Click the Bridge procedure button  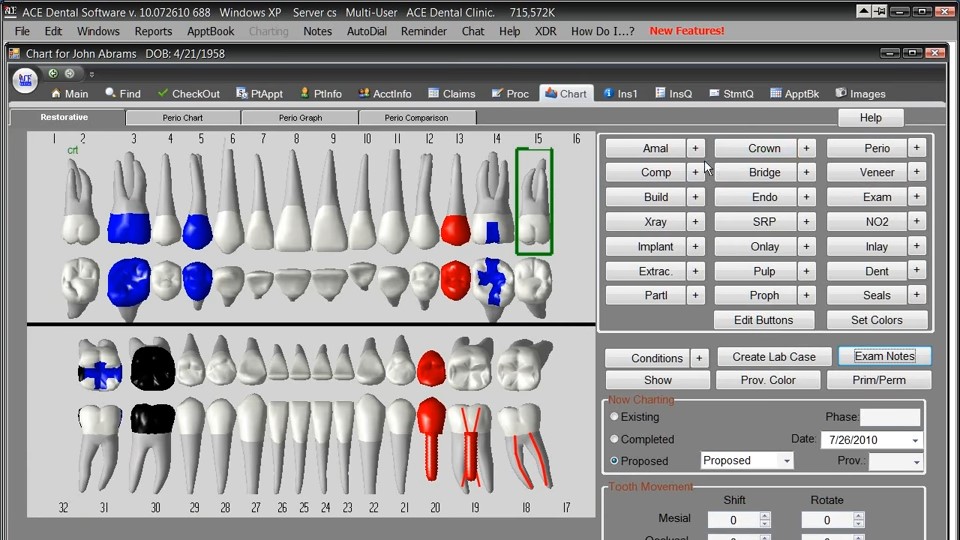tap(756, 173)
